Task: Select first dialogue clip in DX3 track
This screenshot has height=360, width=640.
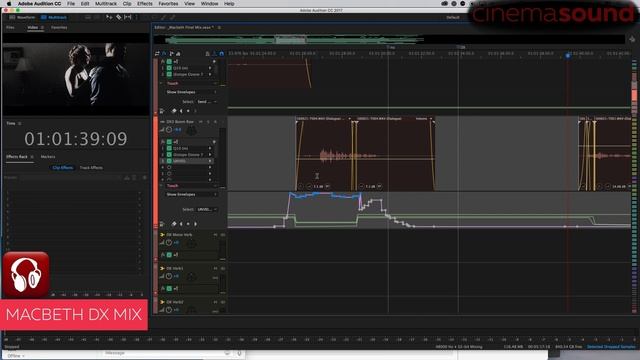Action: [x=323, y=155]
